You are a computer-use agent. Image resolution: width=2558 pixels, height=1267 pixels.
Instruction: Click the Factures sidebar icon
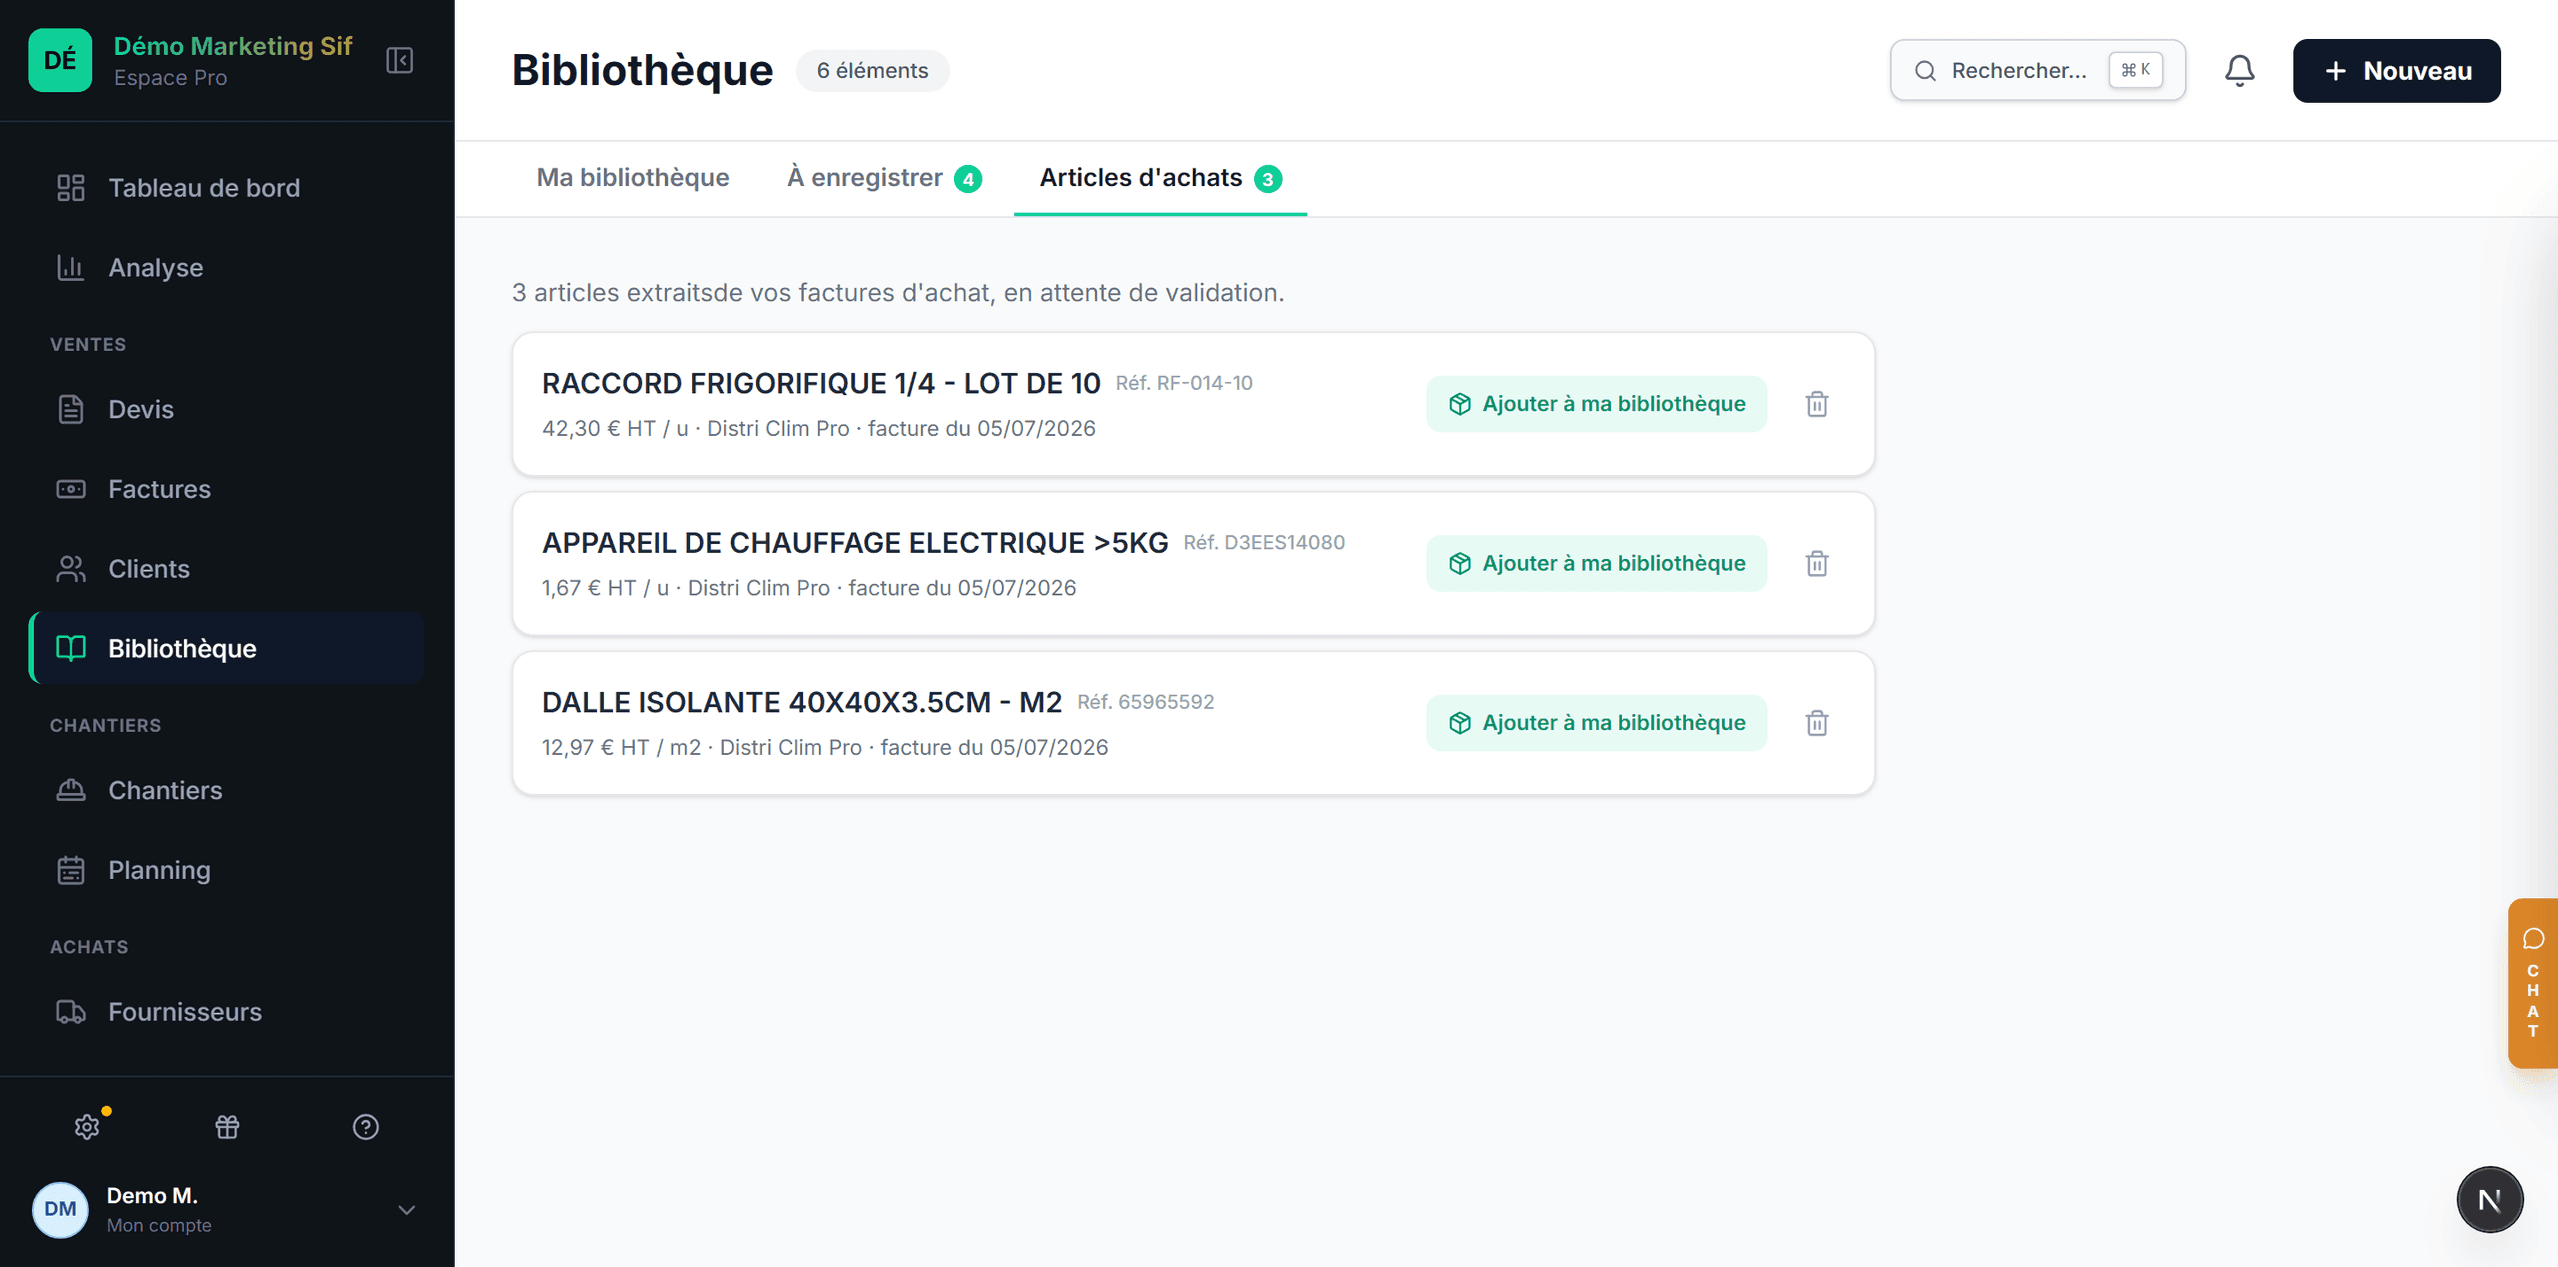coord(71,489)
